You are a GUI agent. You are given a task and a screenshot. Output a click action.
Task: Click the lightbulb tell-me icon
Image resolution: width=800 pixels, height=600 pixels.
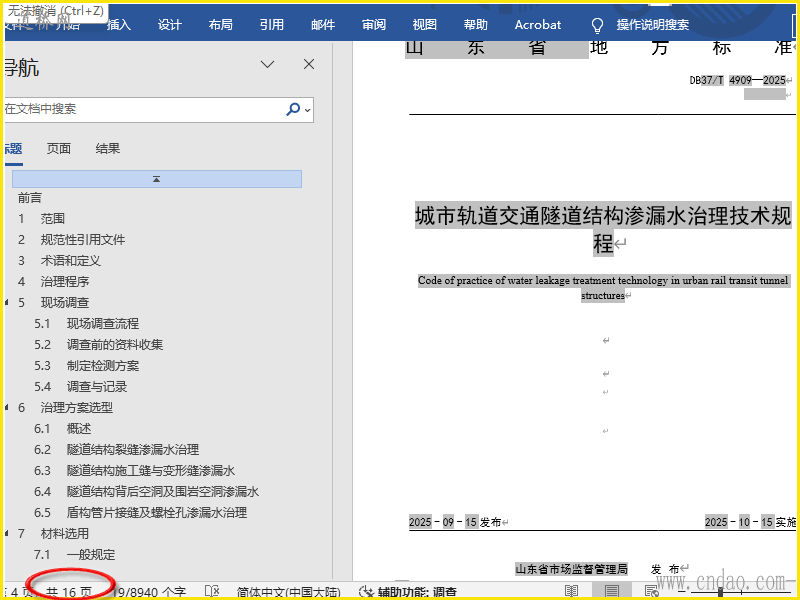click(x=597, y=25)
